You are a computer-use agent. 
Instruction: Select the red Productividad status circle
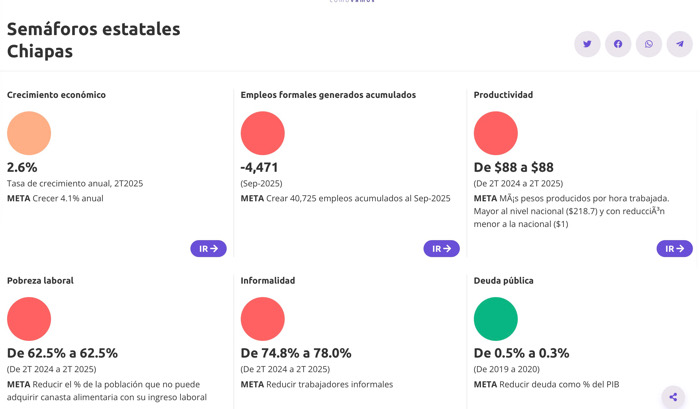(x=495, y=133)
